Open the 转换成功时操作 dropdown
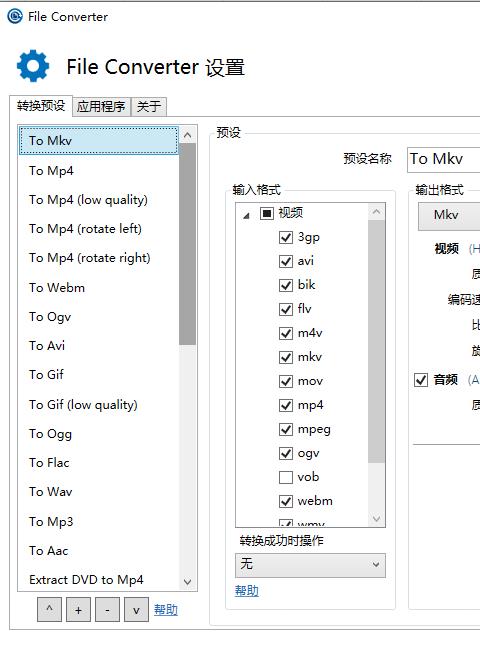The height and width of the screenshot is (663, 480). 310,565
